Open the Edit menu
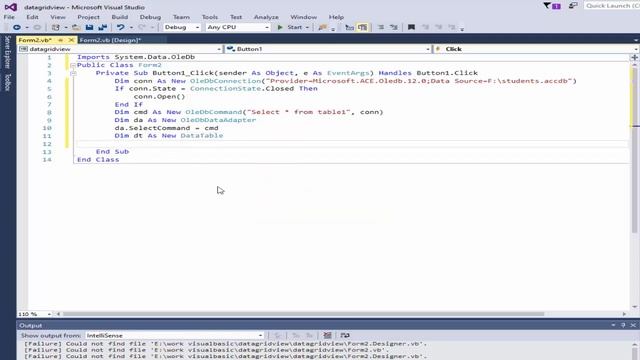Viewport: 640px width, 360px height. [x=32, y=17]
